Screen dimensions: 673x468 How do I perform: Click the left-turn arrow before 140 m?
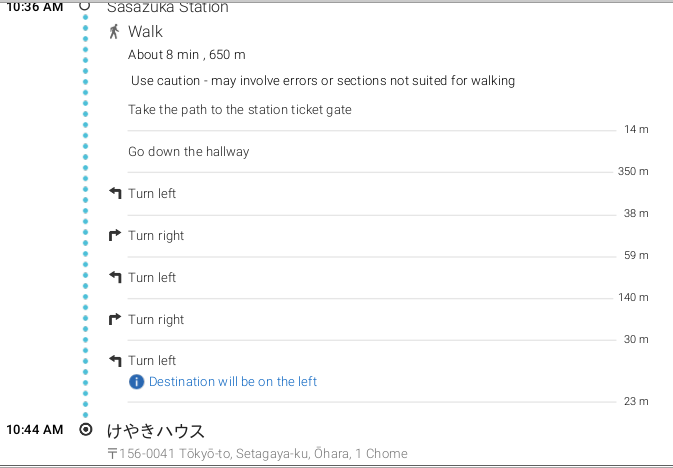[115, 278]
